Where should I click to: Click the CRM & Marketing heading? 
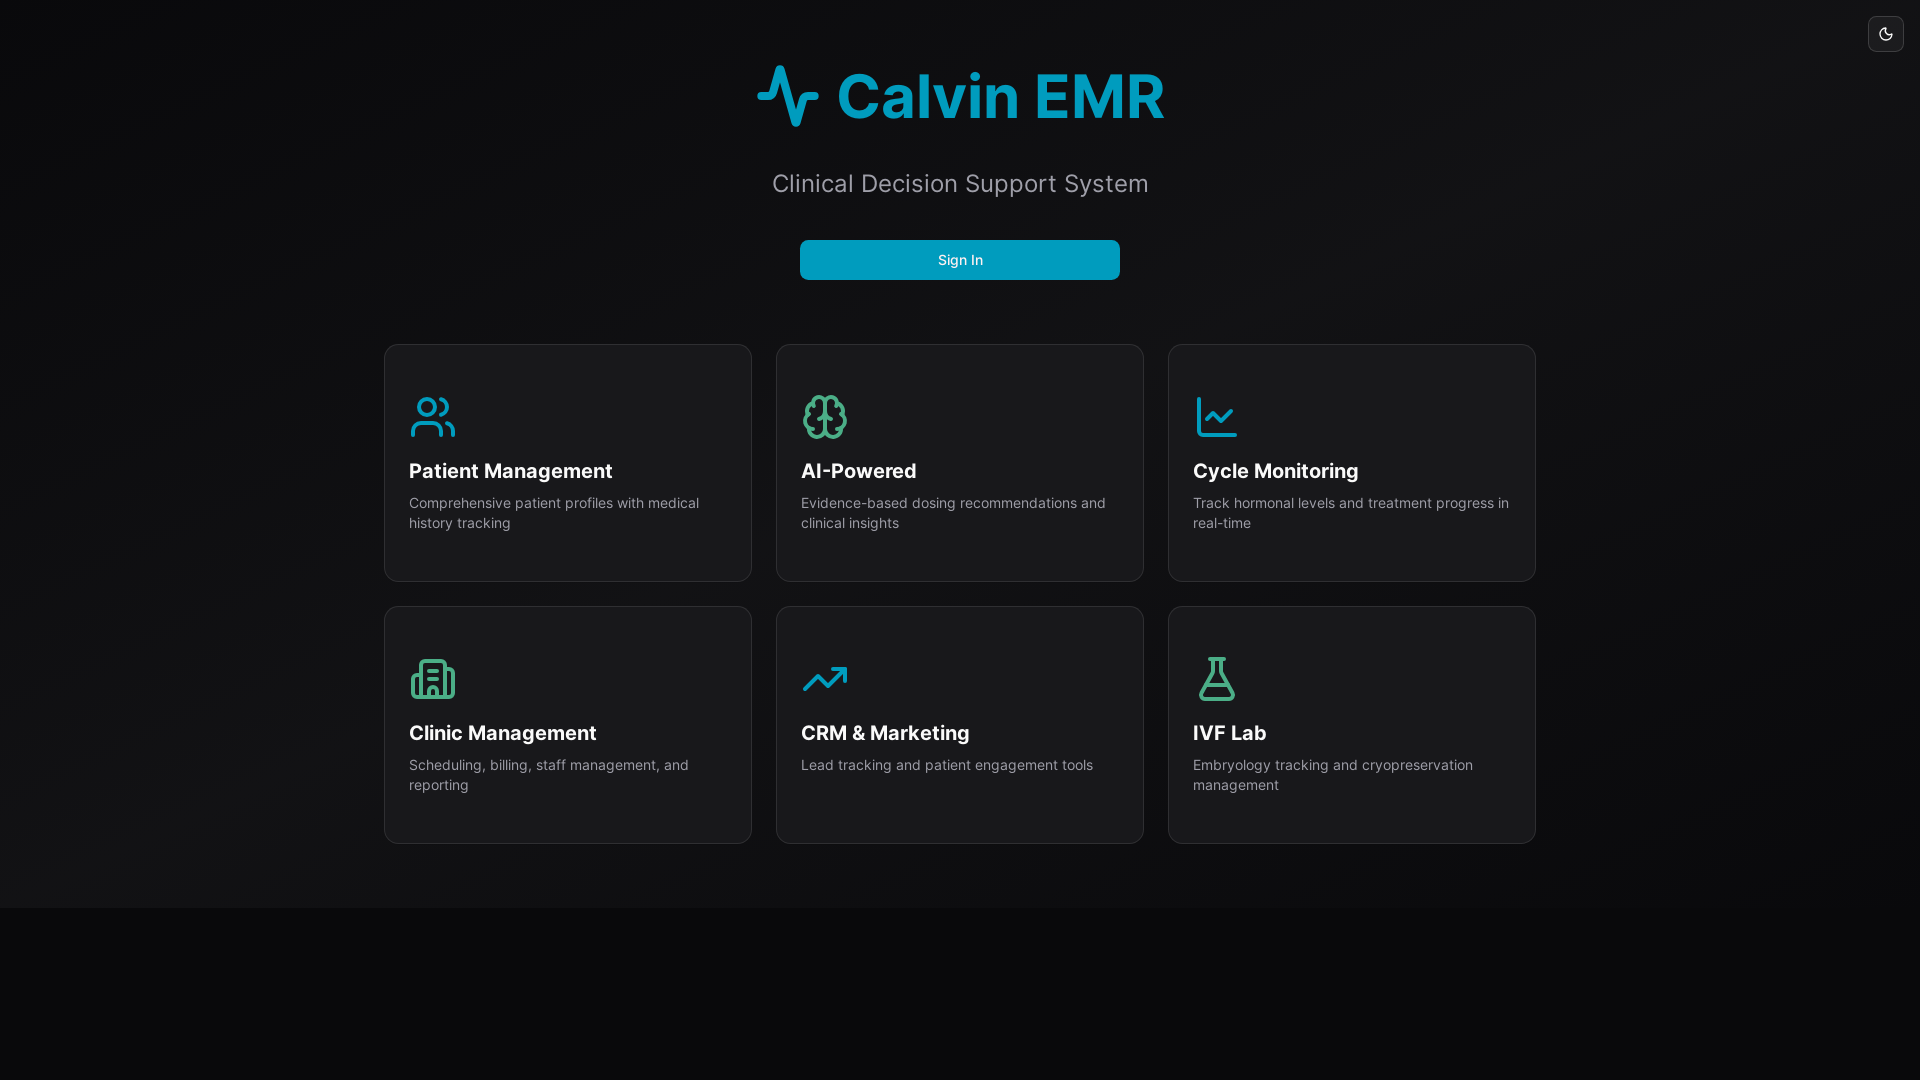(x=885, y=733)
